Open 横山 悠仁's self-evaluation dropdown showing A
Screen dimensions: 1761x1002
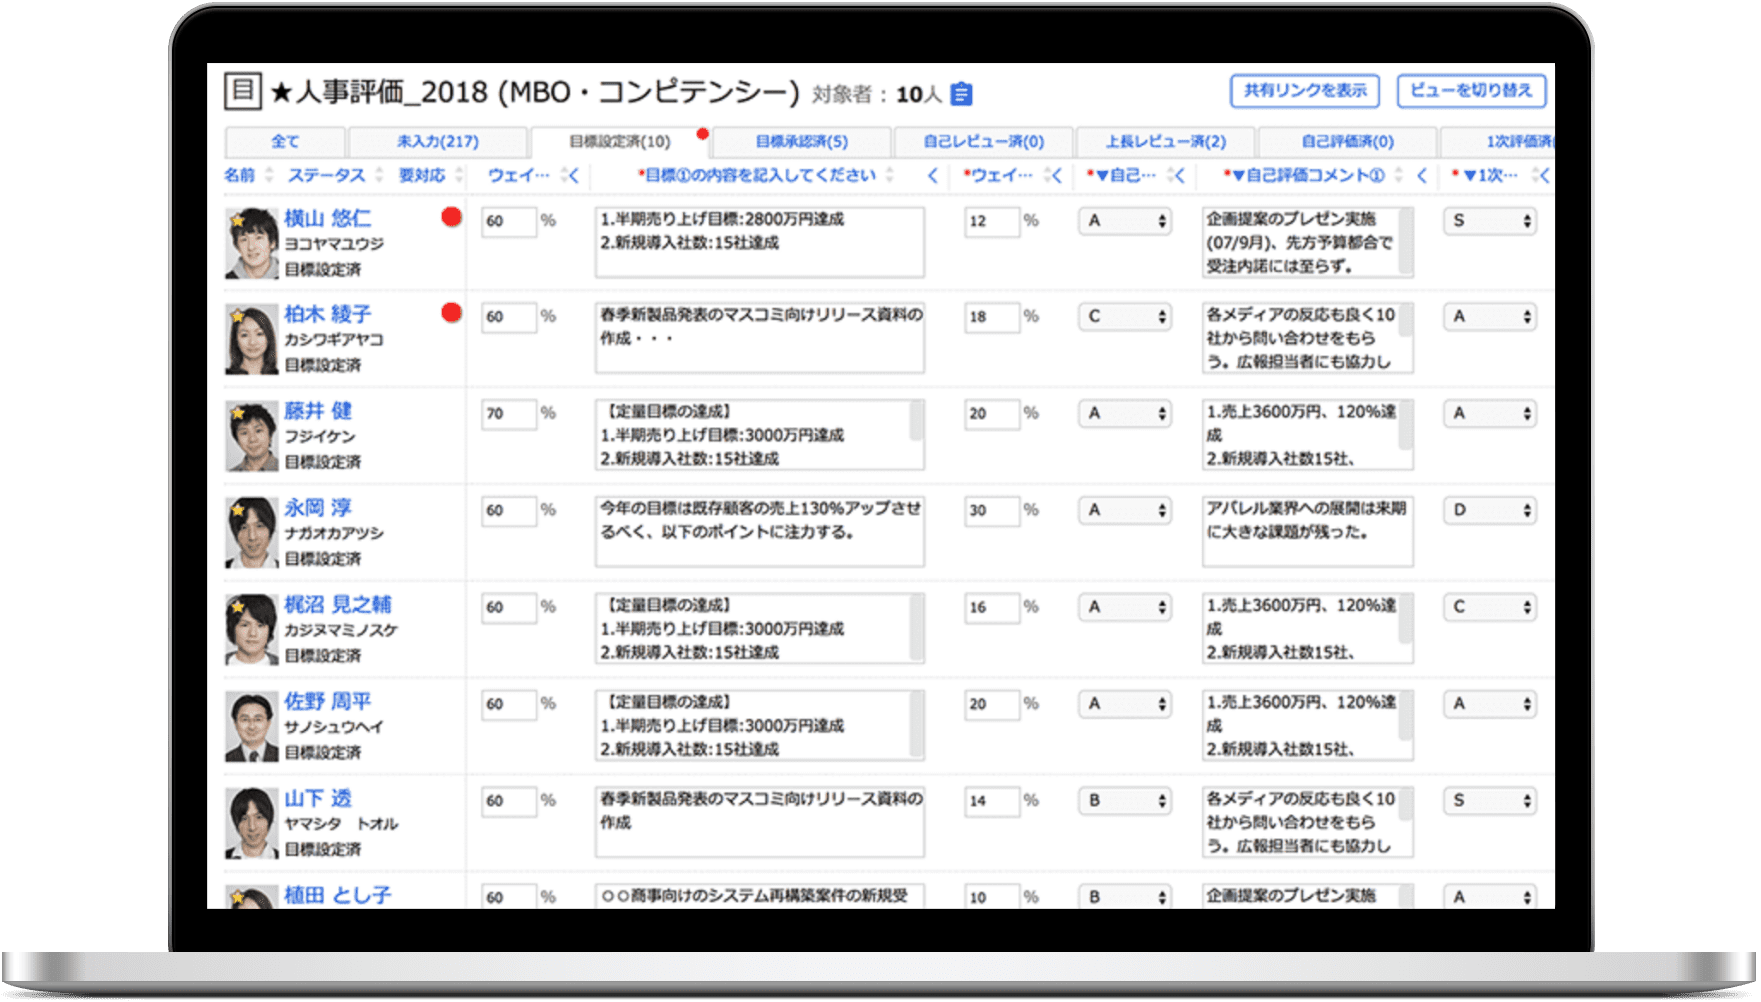coord(1125,221)
